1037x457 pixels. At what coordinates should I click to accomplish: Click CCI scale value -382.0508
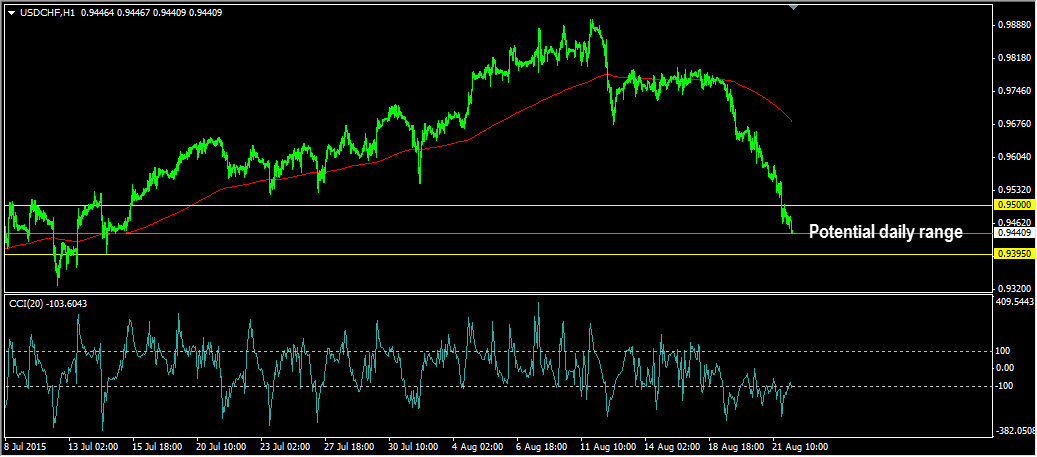[x=1016, y=431]
